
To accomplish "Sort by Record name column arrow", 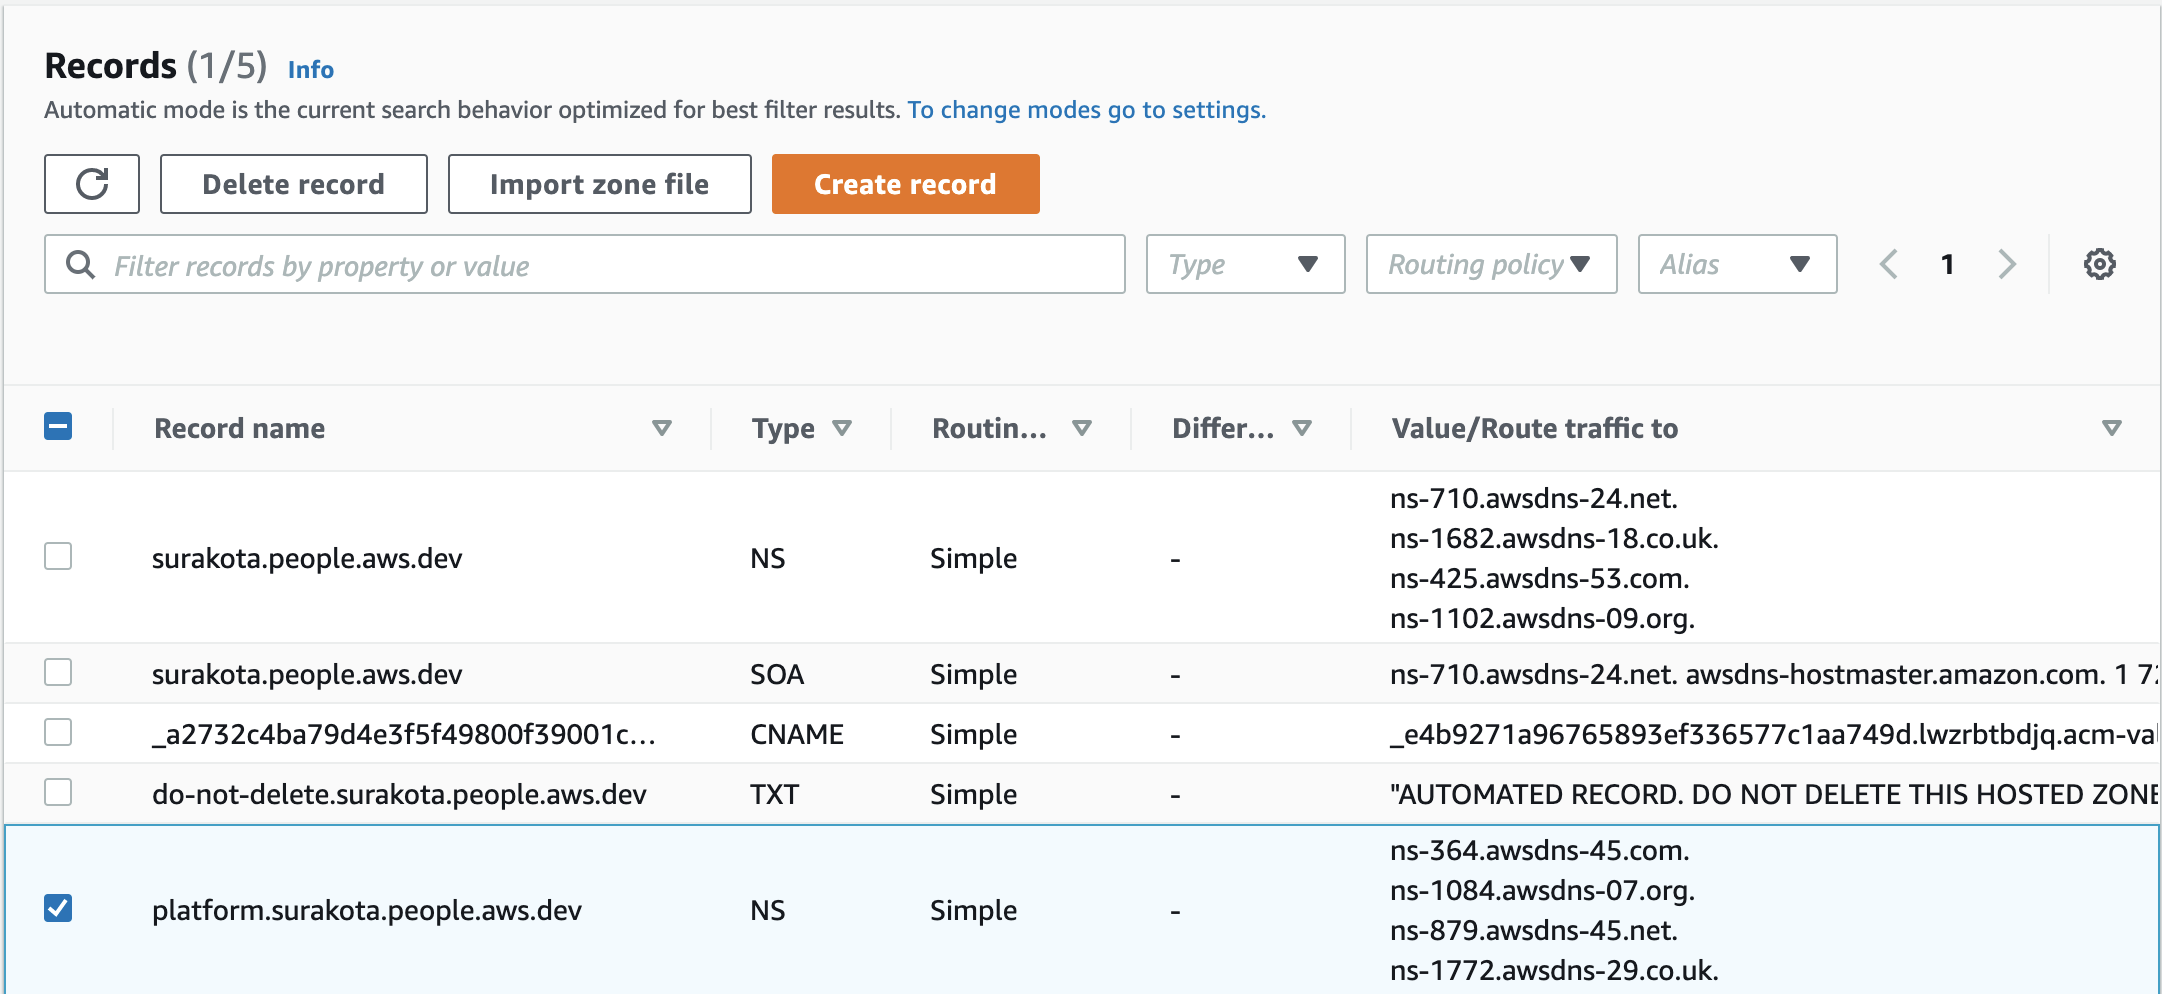I will [661, 428].
